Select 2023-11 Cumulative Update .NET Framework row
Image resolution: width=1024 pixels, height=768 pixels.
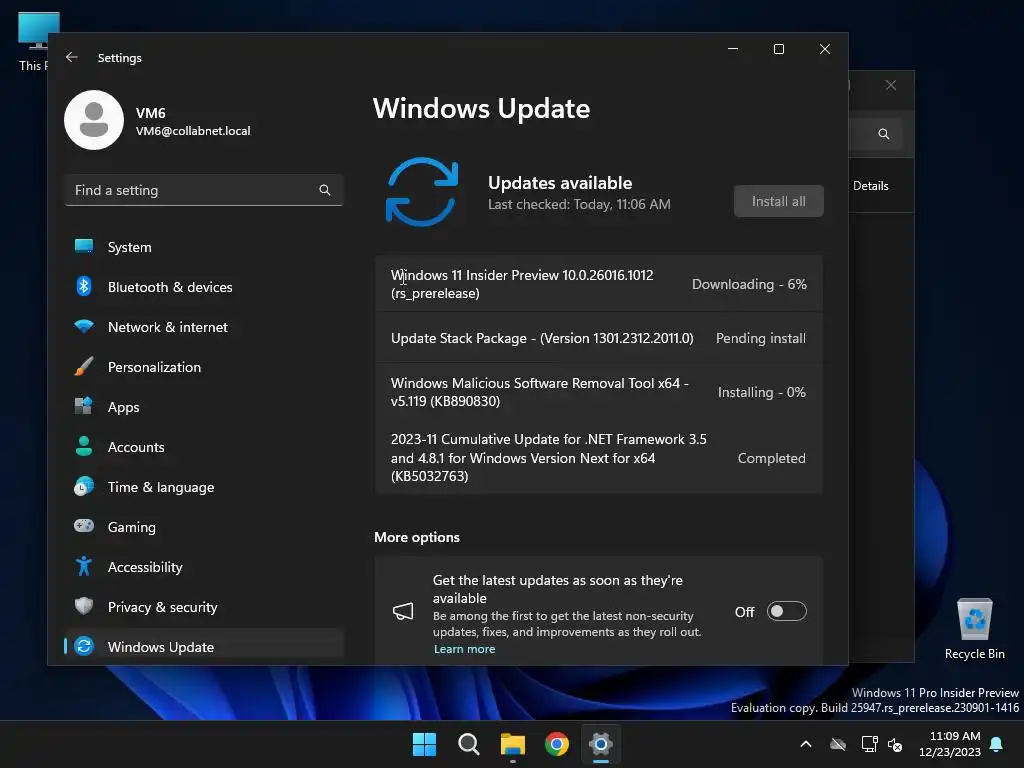[598, 457]
